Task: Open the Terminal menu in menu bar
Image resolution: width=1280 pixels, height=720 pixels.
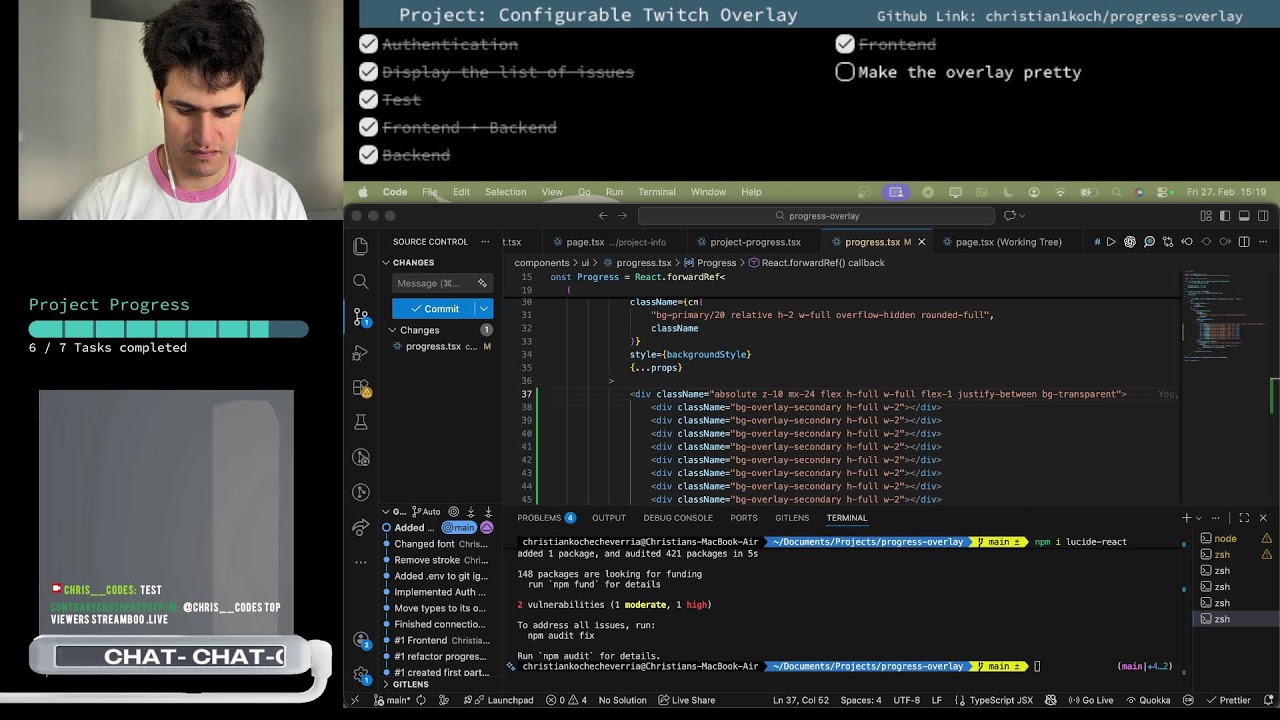Action: [x=657, y=192]
